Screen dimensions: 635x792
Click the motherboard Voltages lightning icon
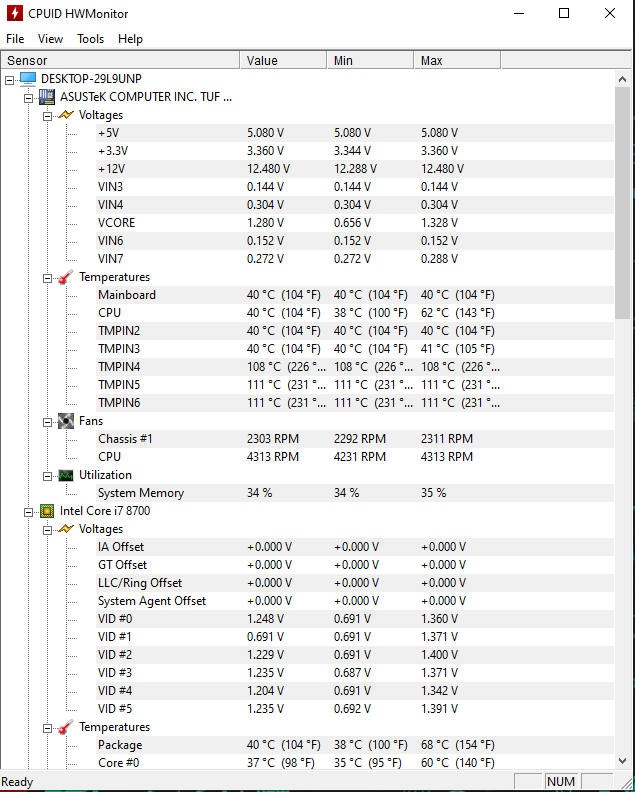[66, 115]
